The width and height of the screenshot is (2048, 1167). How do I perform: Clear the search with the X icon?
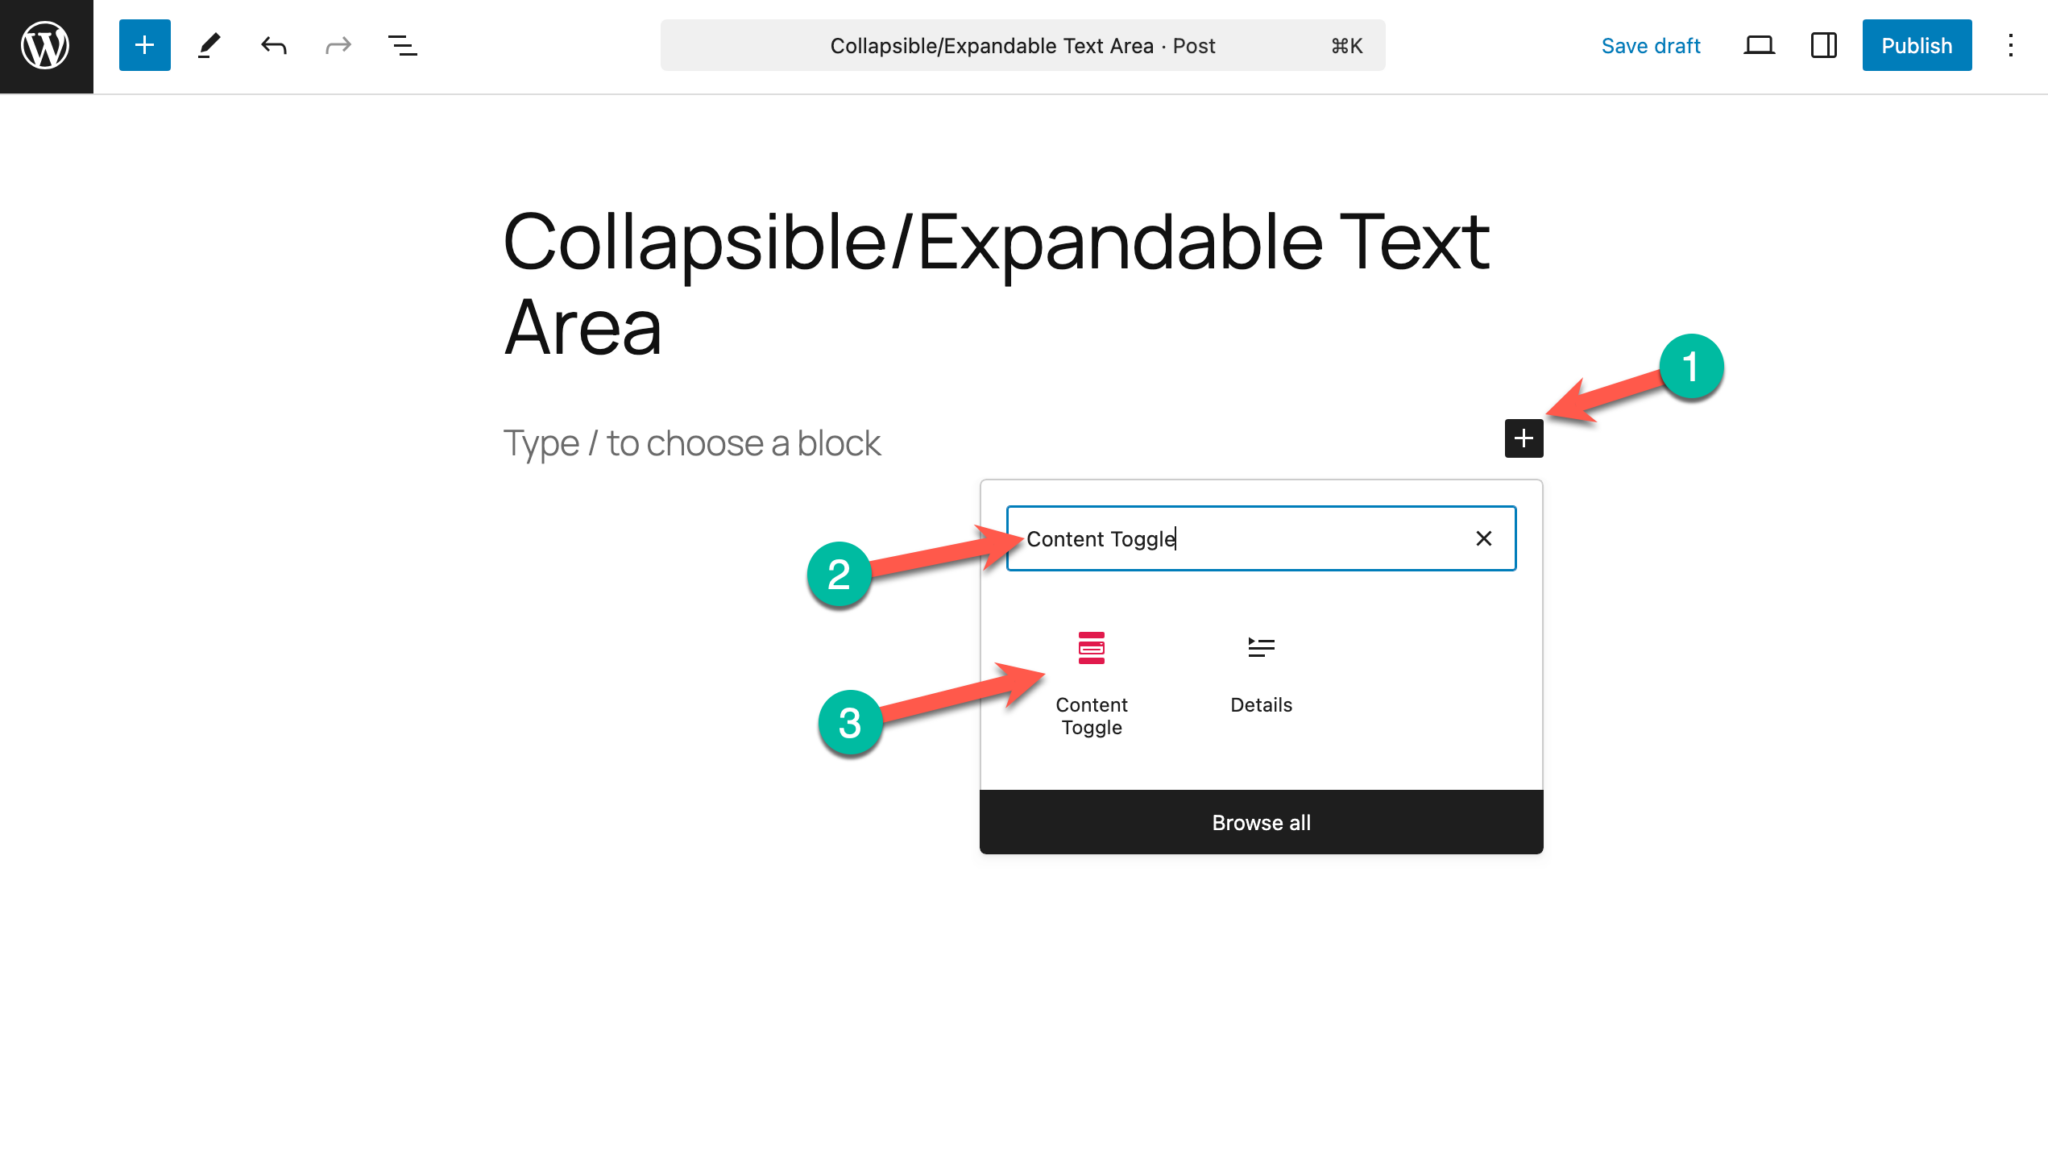tap(1483, 538)
